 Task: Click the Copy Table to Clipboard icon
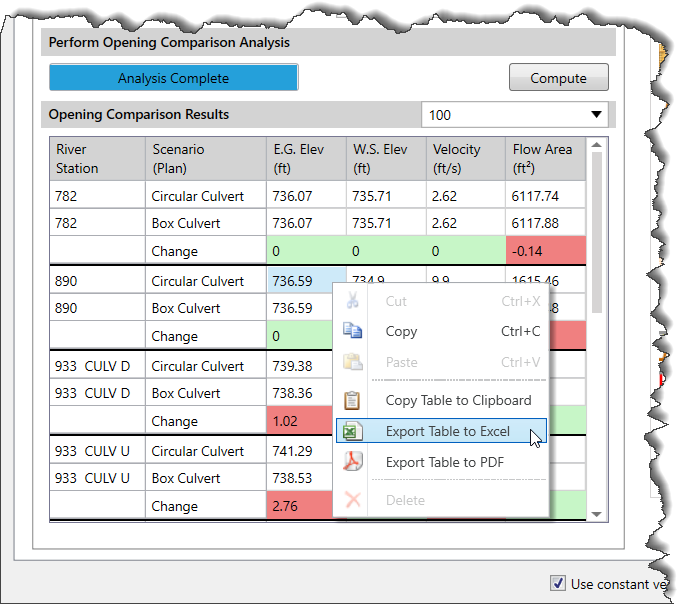tap(352, 400)
